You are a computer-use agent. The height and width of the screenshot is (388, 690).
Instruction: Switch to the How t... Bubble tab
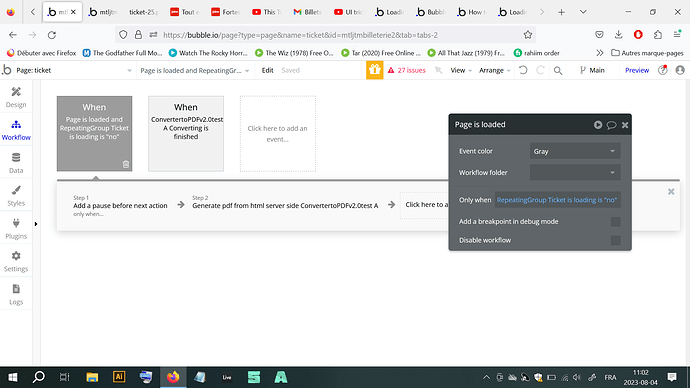point(471,12)
